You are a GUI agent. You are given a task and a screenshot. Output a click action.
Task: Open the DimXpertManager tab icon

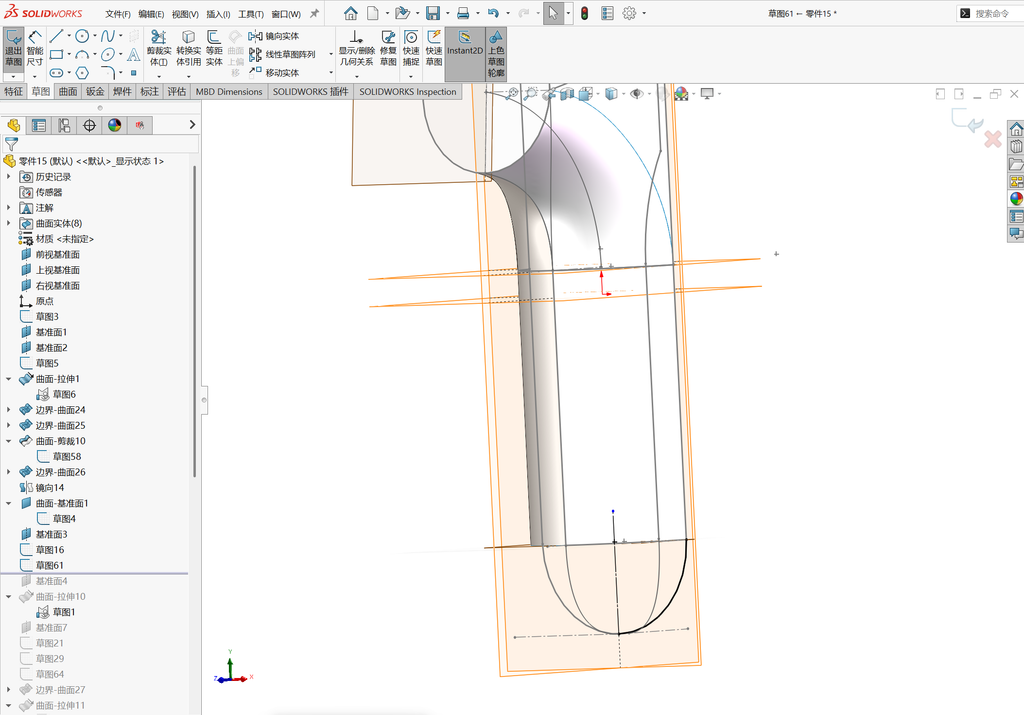pyautogui.click(x=89, y=125)
